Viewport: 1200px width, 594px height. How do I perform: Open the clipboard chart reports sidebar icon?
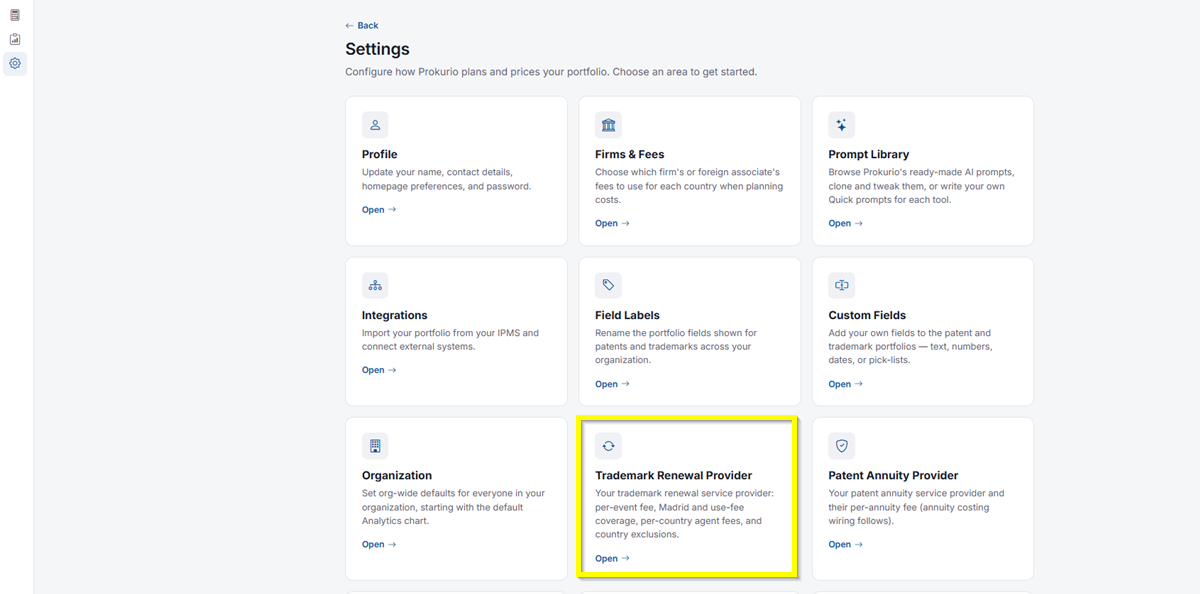[x=15, y=39]
